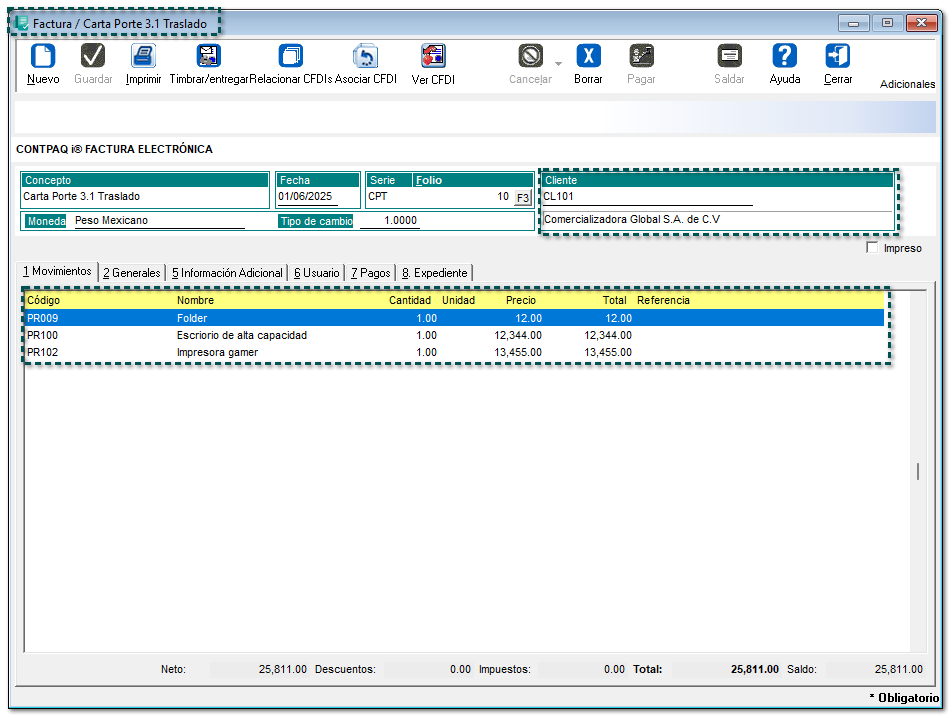This screenshot has height=718, width=952.
Task: Expand the Cancelar dropdown arrow
Action: (x=558, y=64)
